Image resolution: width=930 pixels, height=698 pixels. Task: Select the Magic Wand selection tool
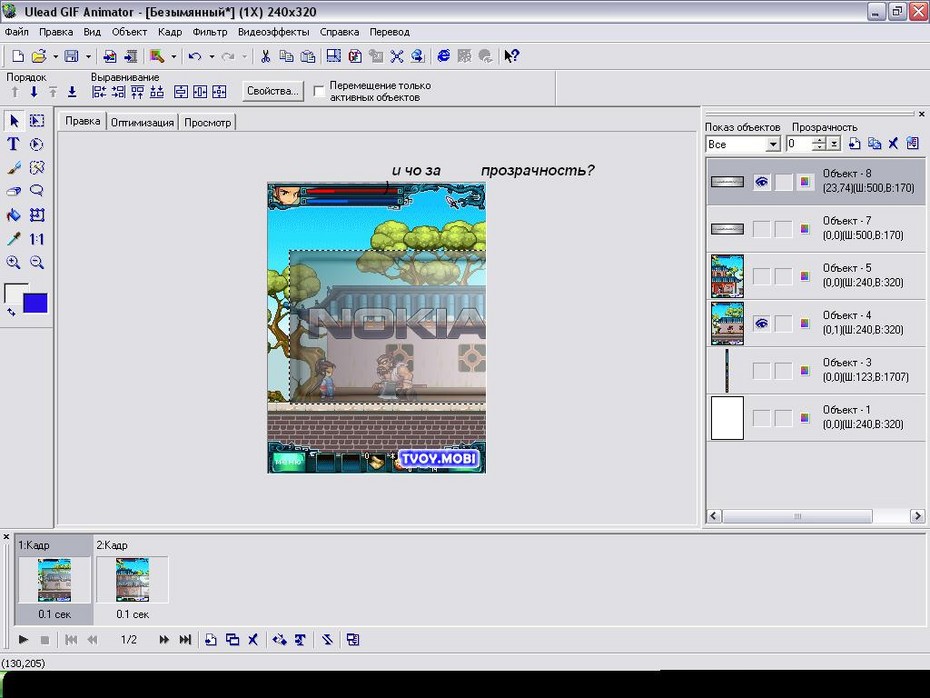pyautogui.click(x=37, y=168)
